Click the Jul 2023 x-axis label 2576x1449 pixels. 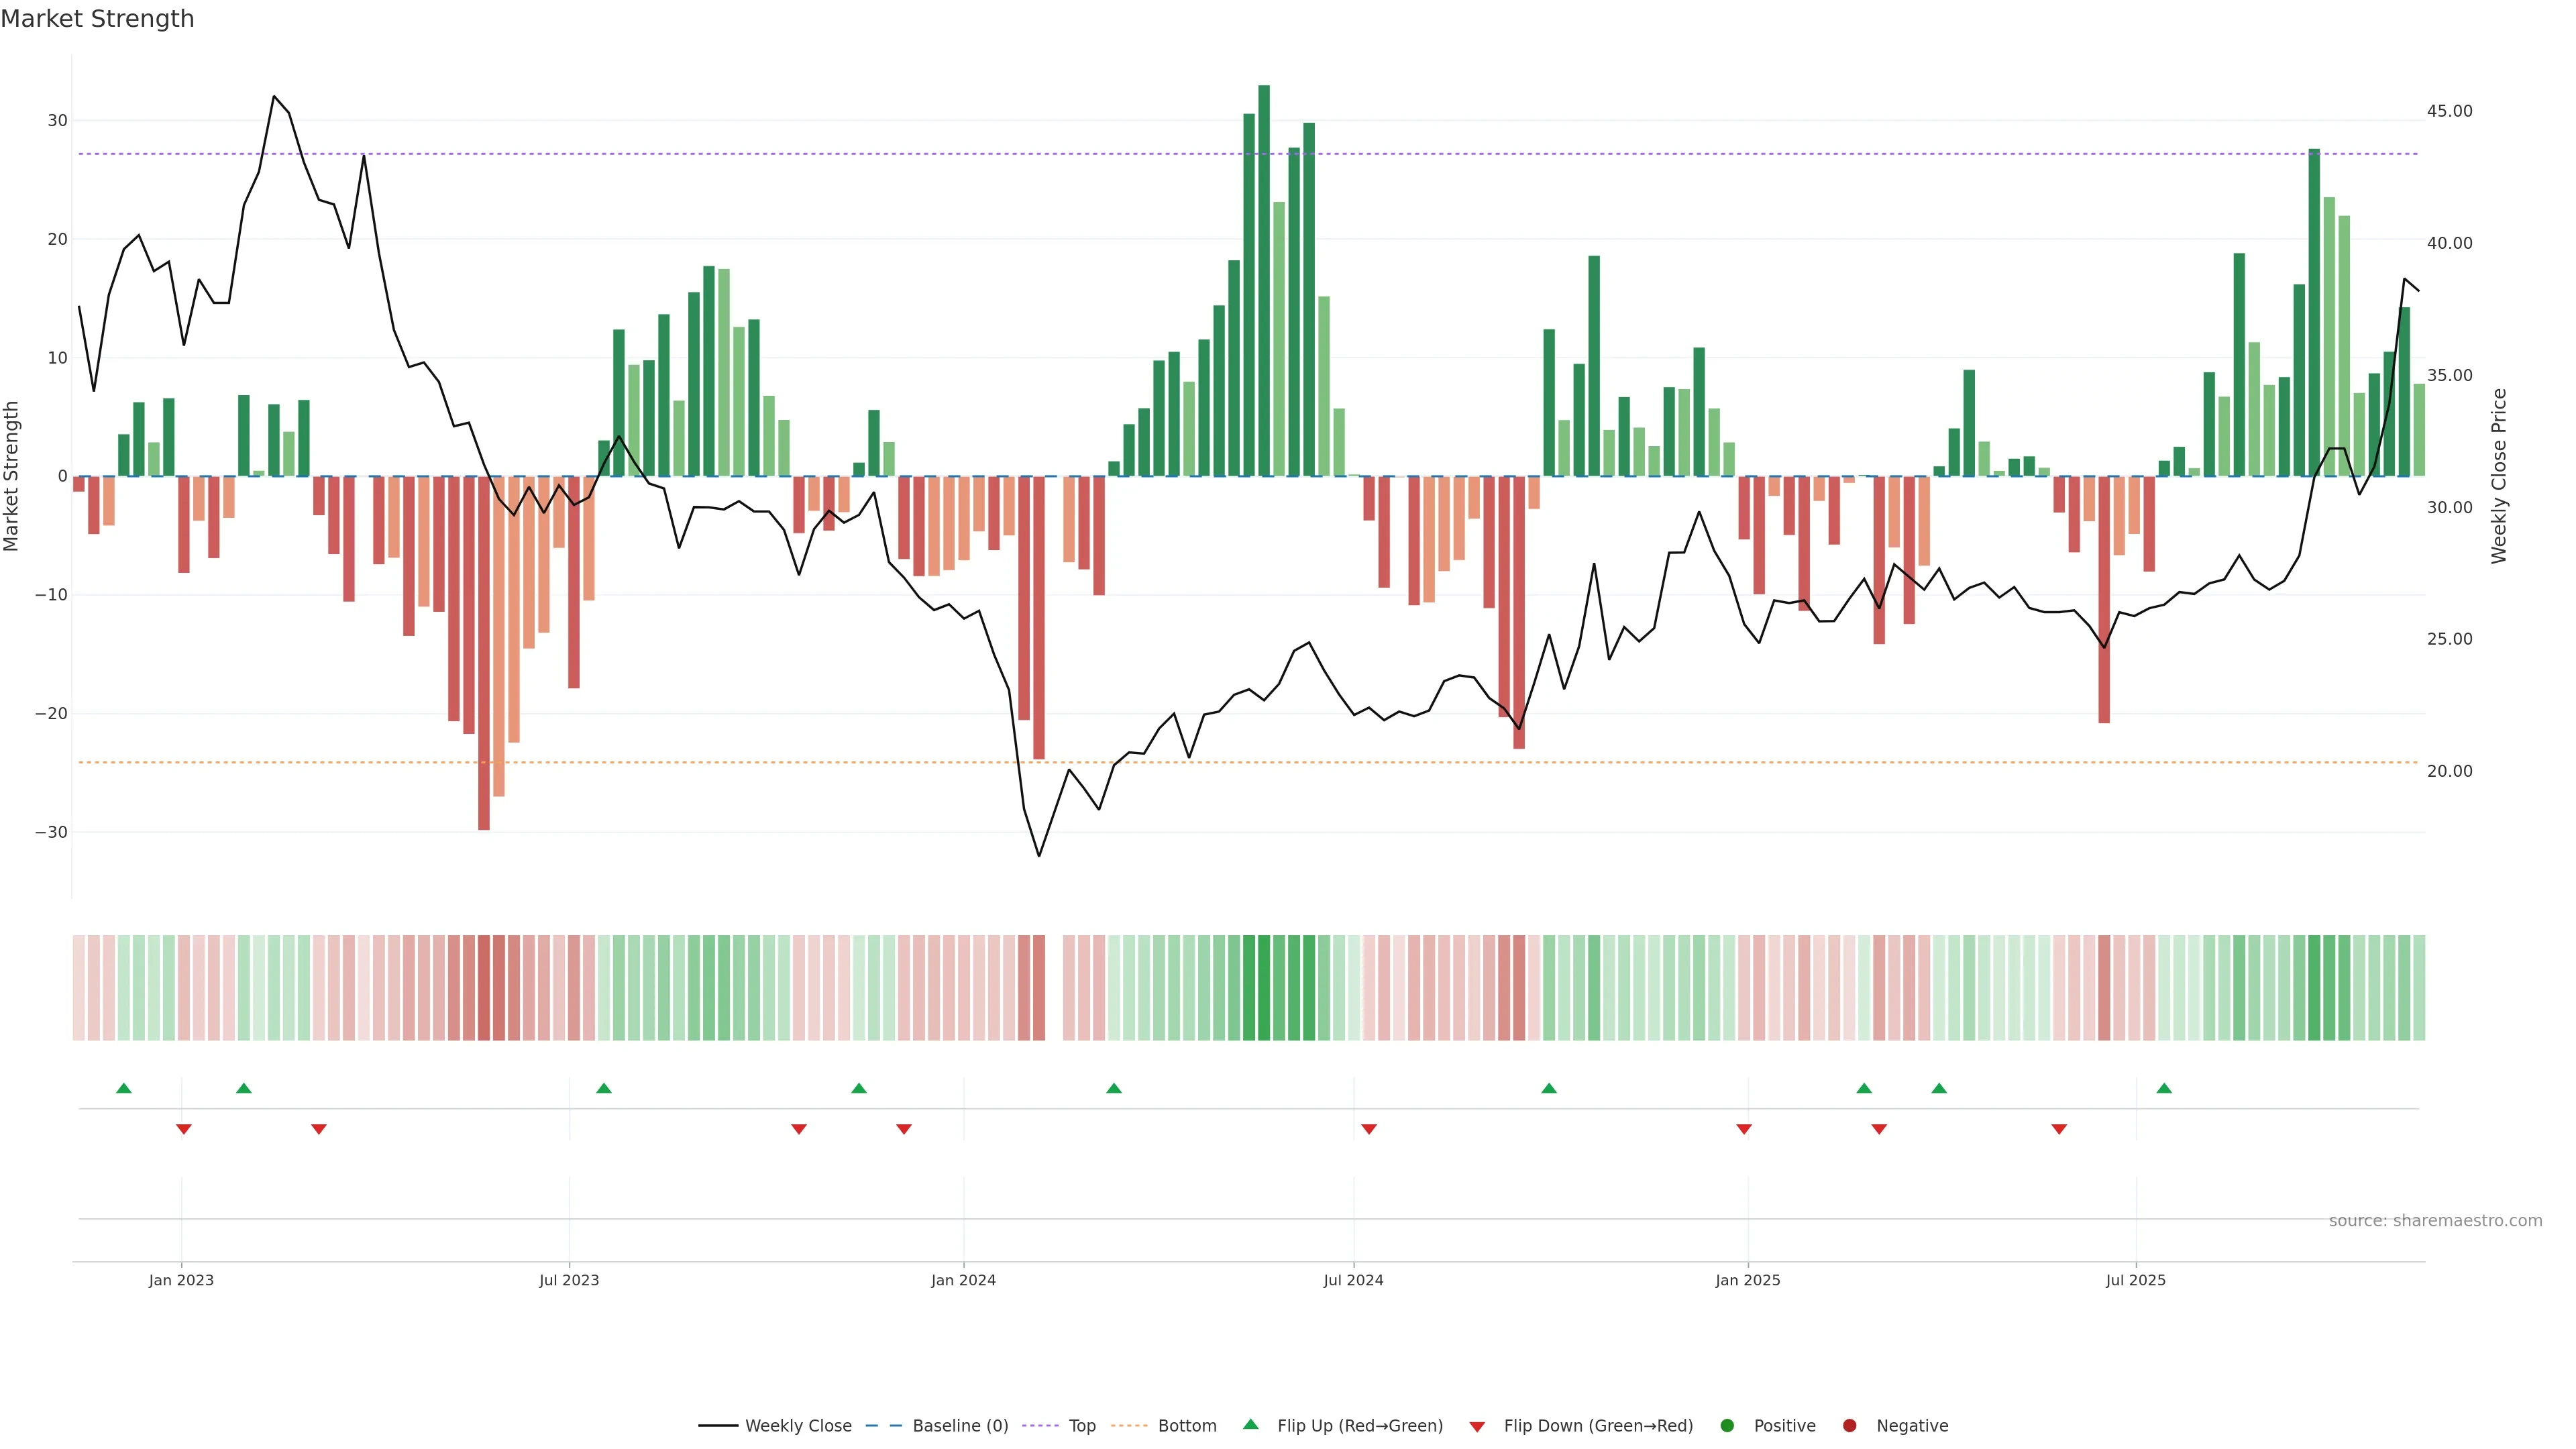point(569,1280)
